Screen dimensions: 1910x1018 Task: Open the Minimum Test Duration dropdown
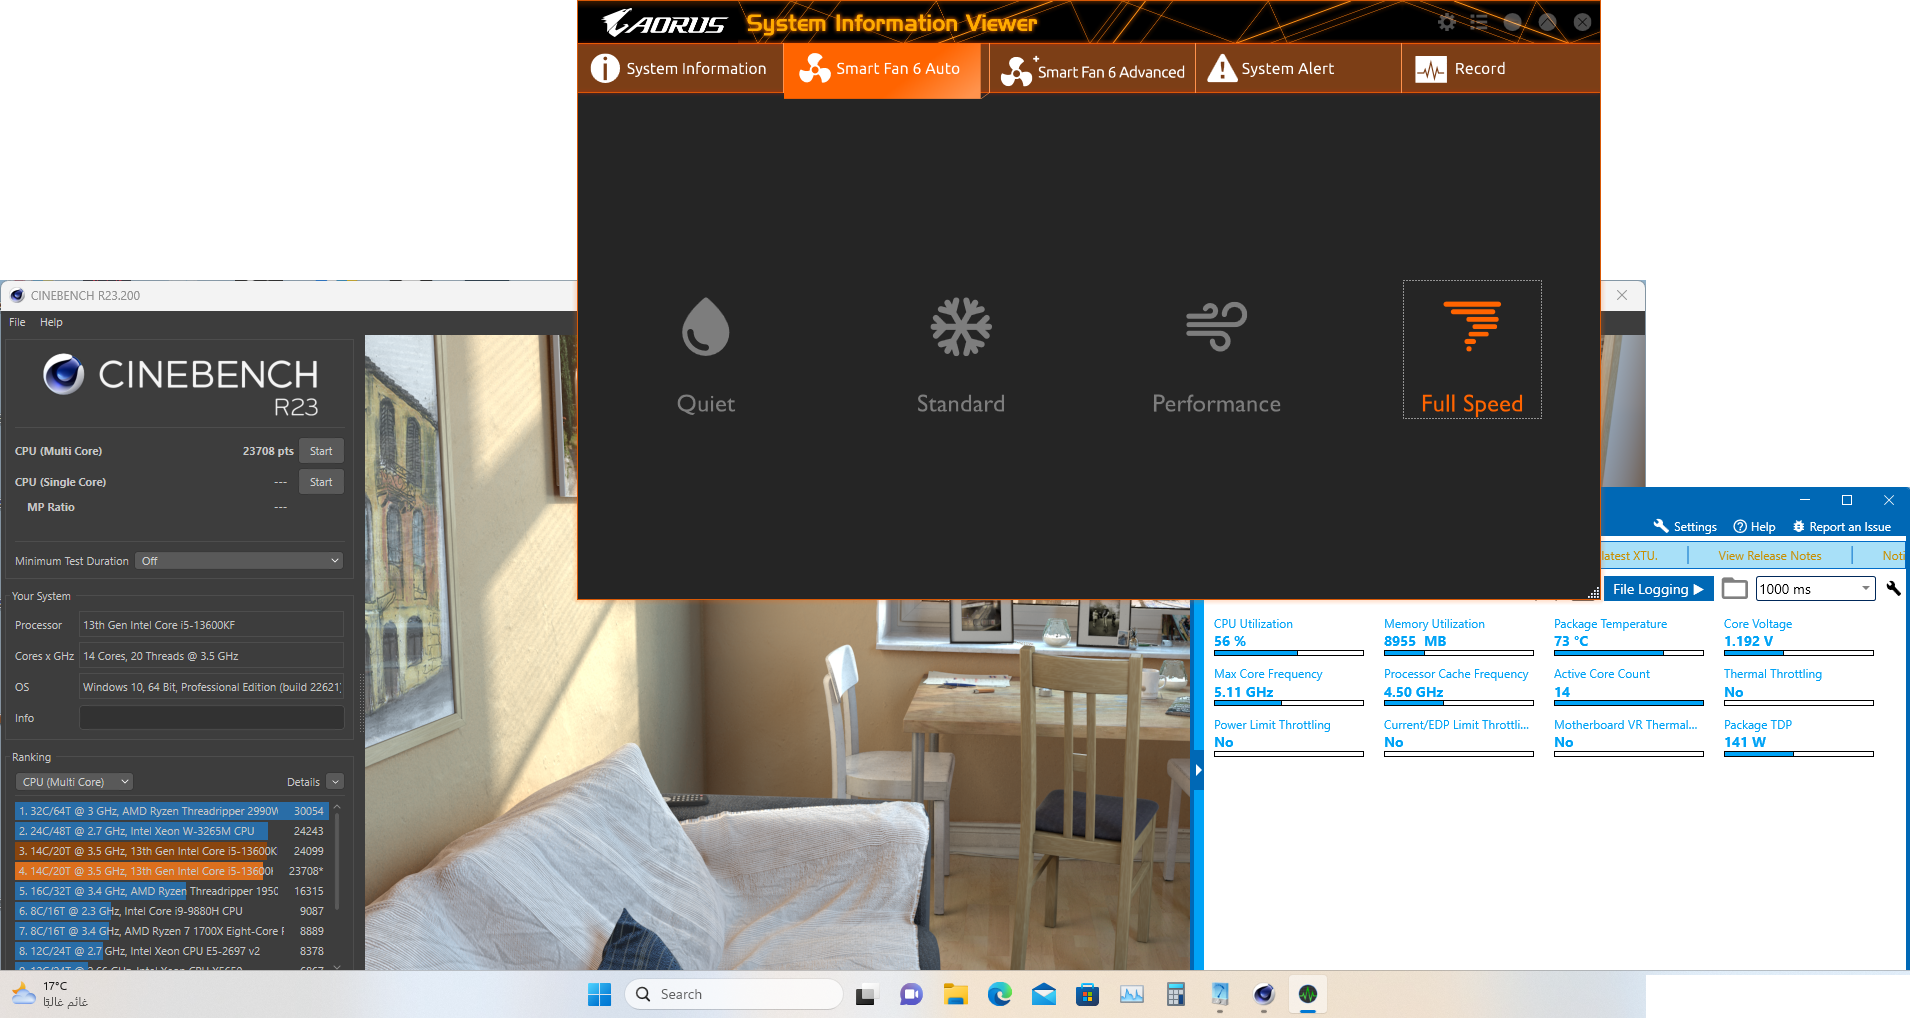(240, 561)
